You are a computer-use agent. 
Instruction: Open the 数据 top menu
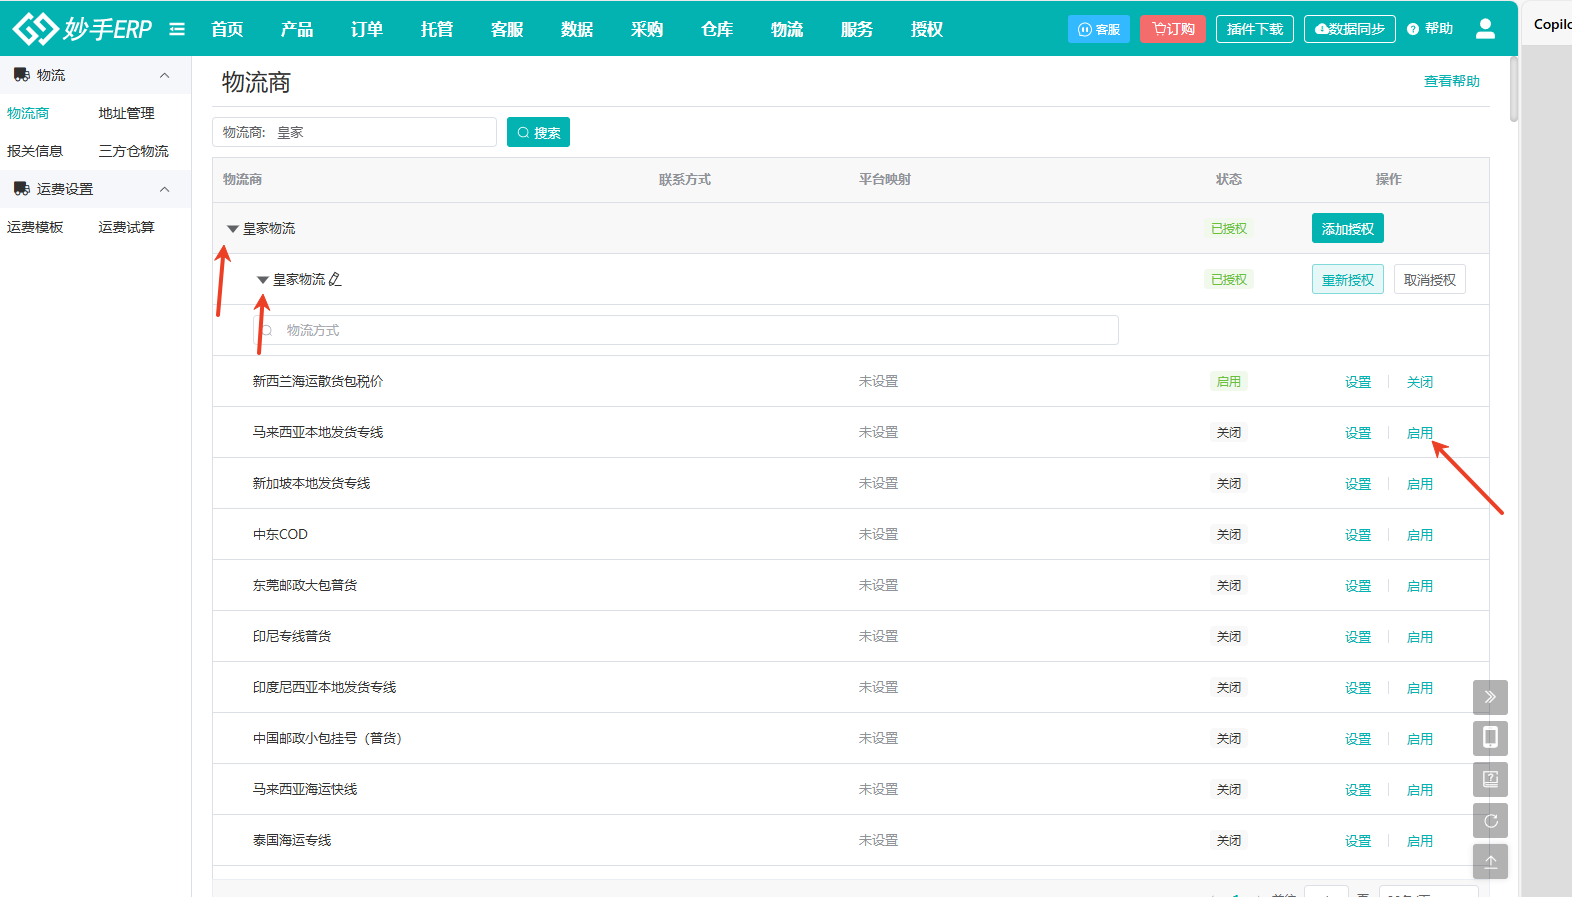point(577,29)
